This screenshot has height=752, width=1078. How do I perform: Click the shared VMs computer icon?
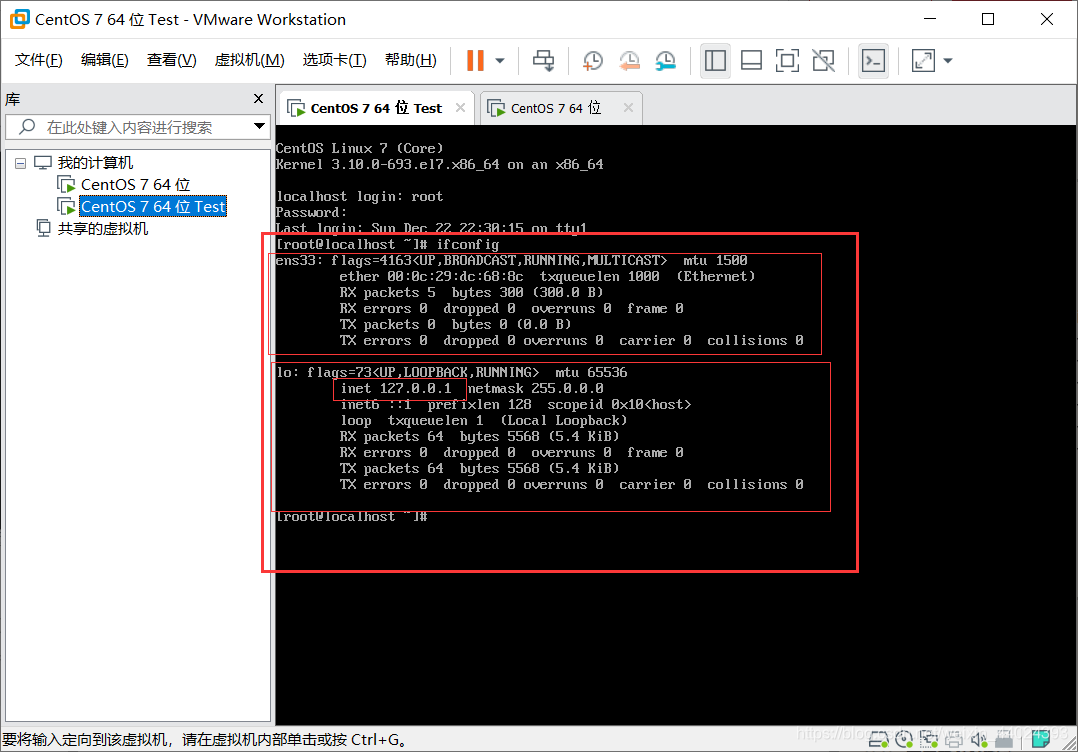click(x=43, y=228)
